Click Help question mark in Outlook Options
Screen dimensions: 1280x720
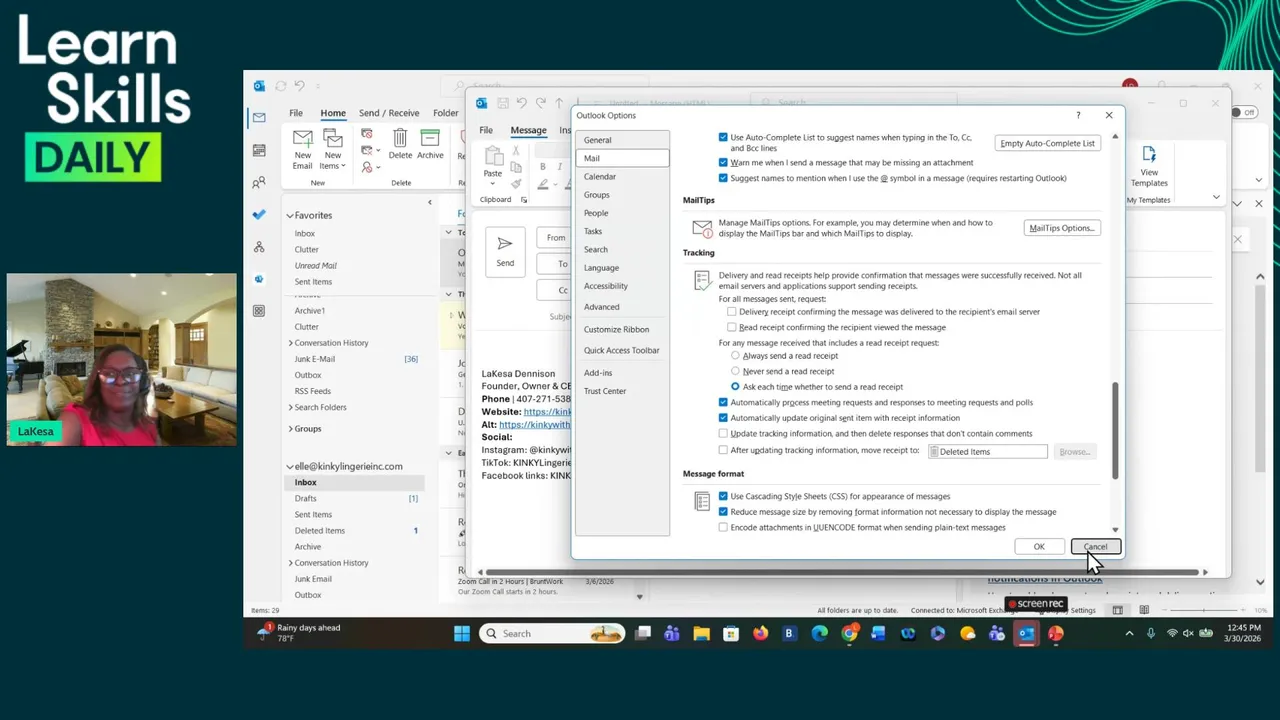pos(1078,115)
